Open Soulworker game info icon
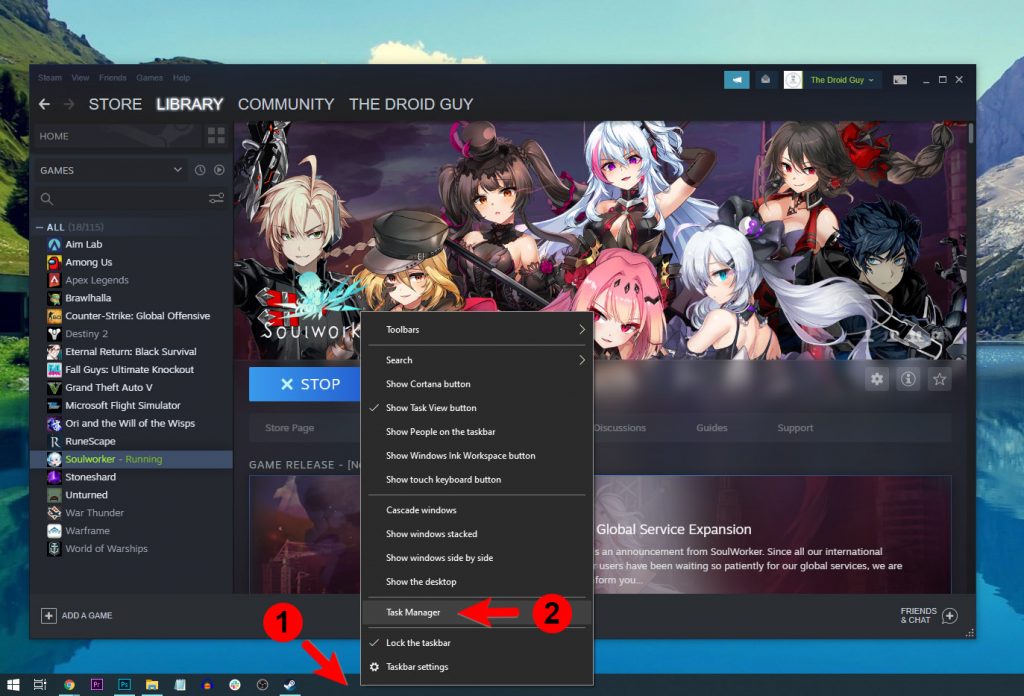Screen dimensions: 1024x696 coord(908,379)
